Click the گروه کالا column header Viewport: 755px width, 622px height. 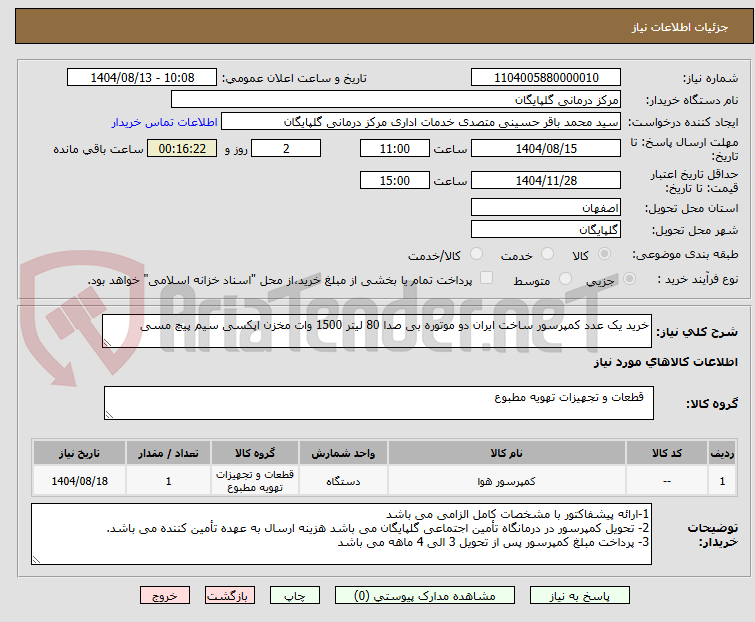[255, 453]
